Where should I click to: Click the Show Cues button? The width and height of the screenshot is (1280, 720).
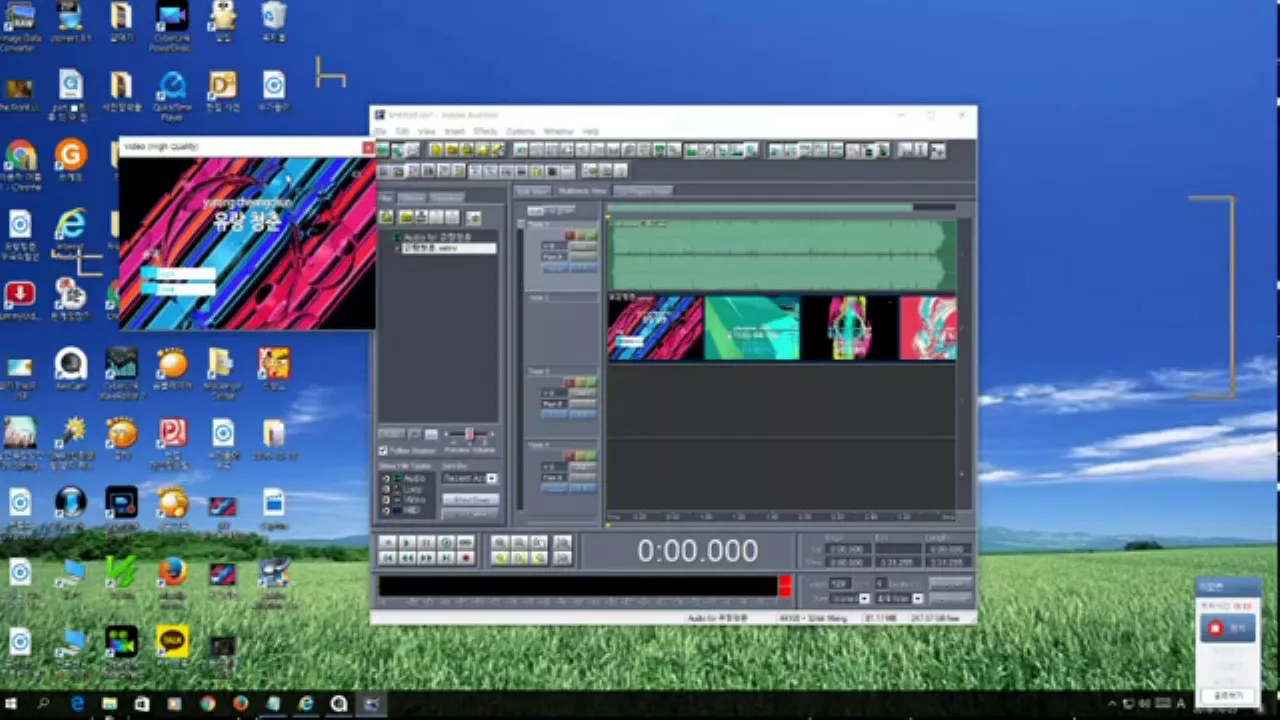point(470,499)
